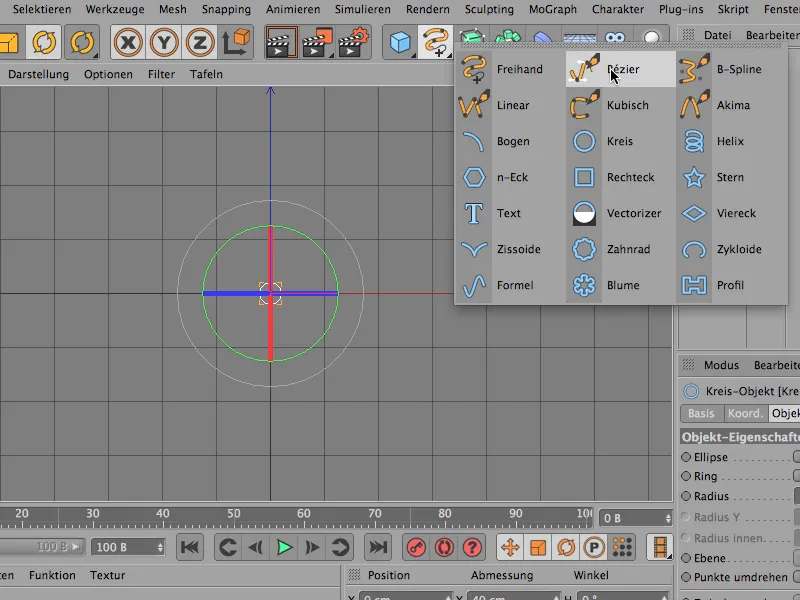
Task: Open the material manager Textur menu
Action: pyautogui.click(x=108, y=576)
